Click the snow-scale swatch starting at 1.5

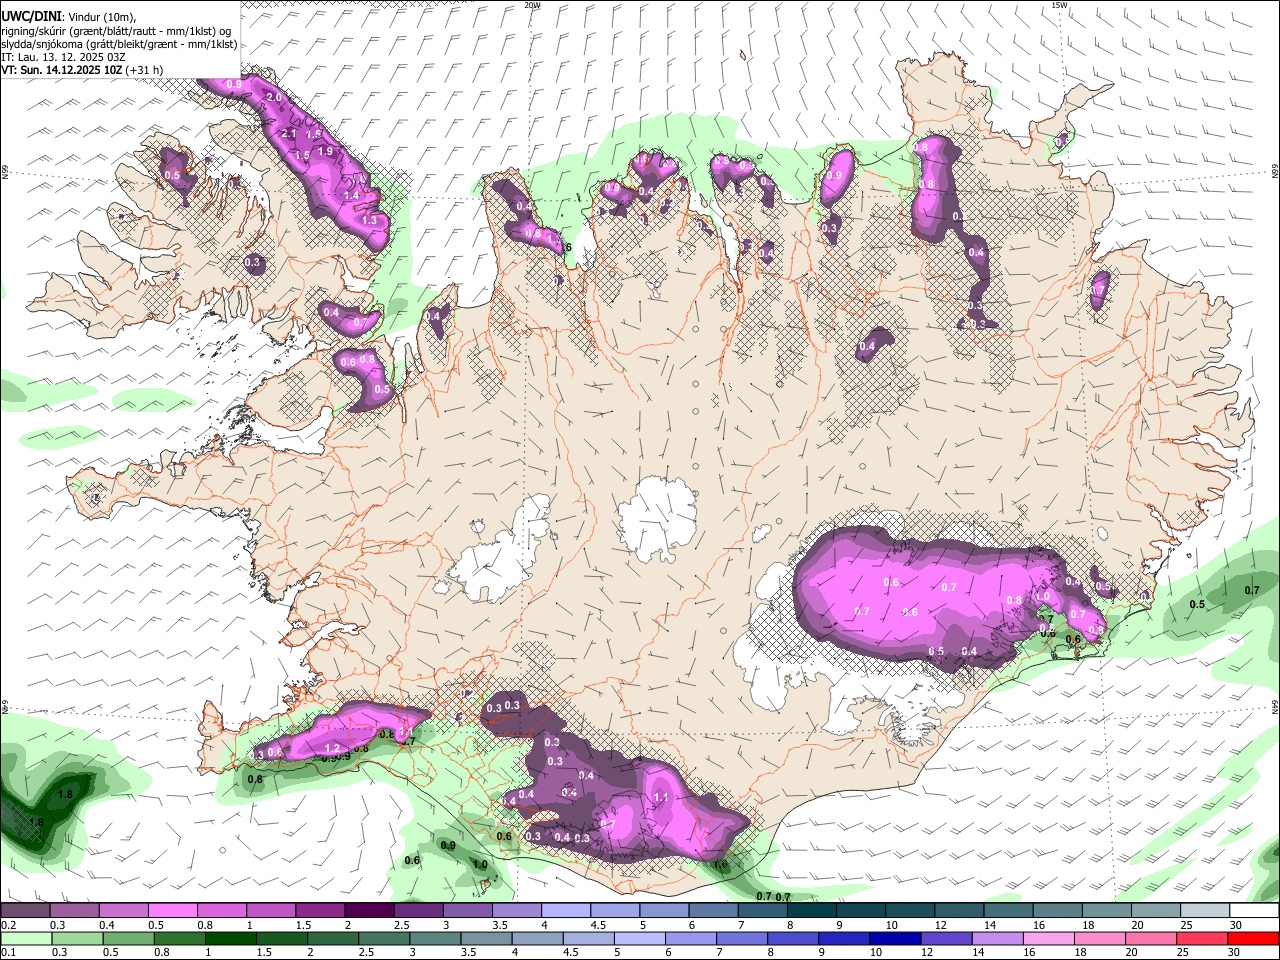(320, 911)
